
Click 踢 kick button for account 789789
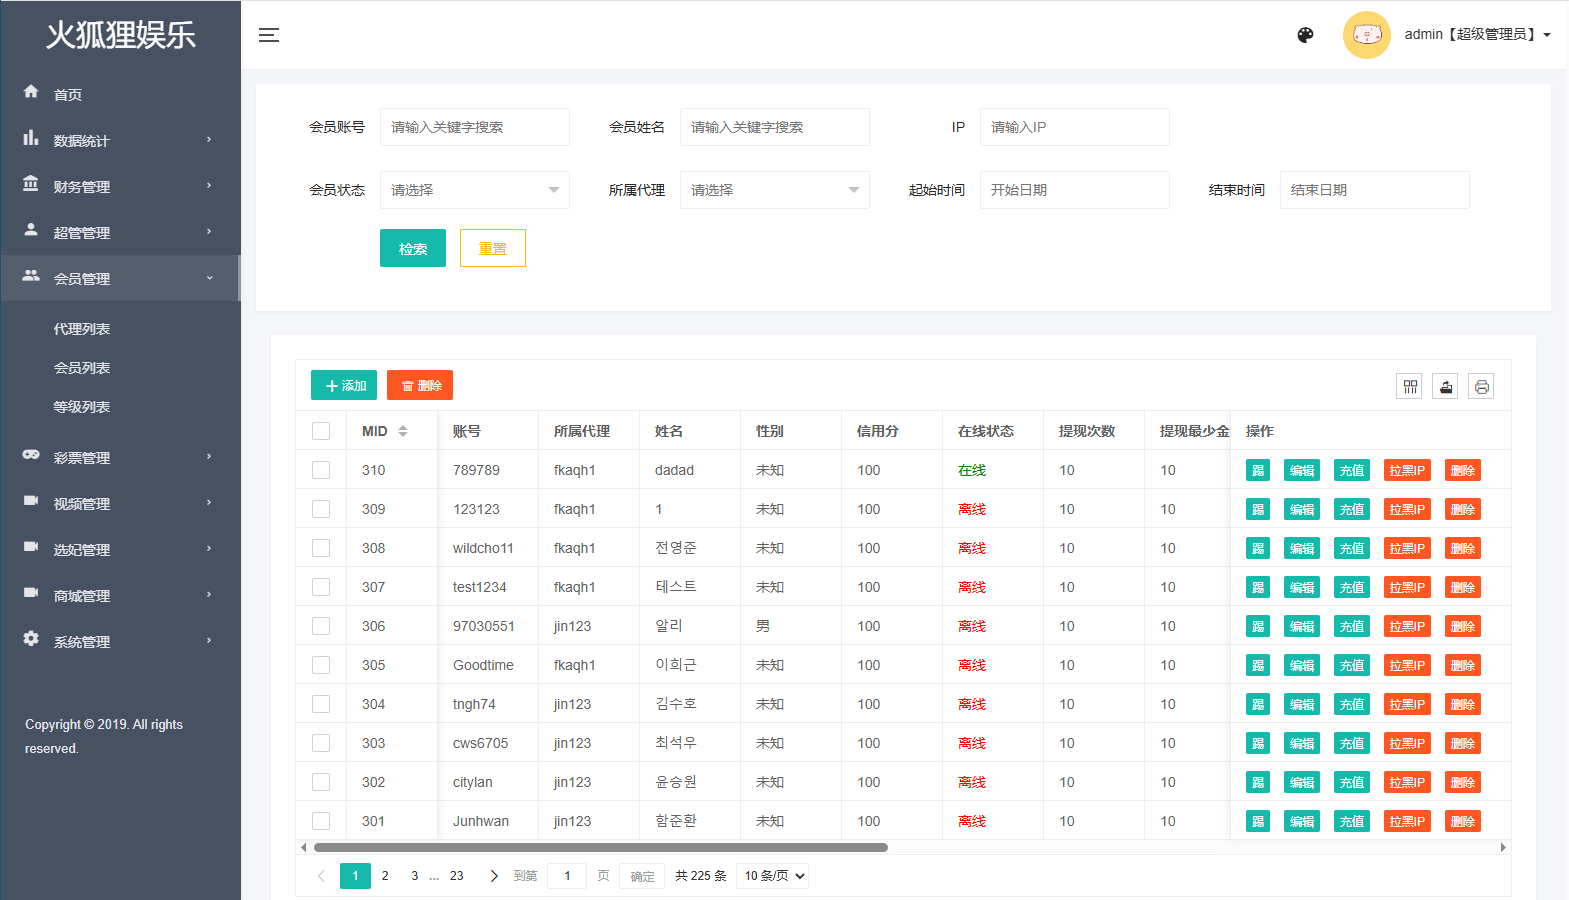point(1258,470)
